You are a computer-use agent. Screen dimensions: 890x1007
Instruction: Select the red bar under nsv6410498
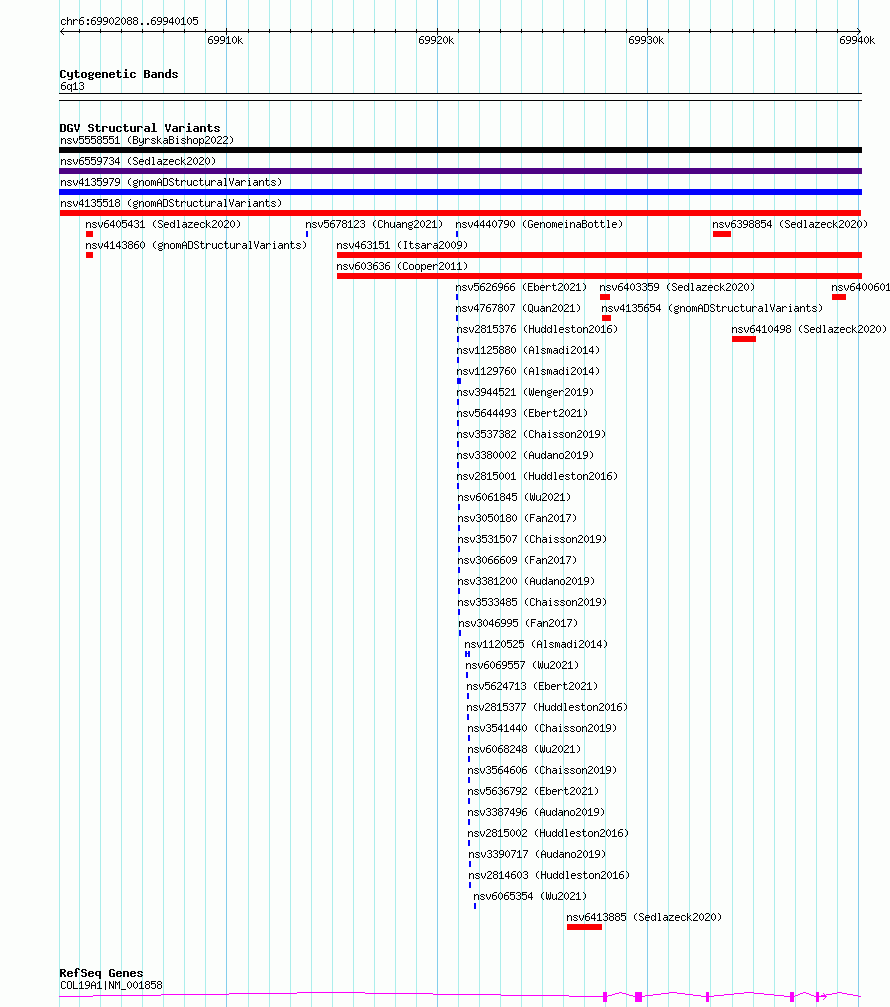744,339
